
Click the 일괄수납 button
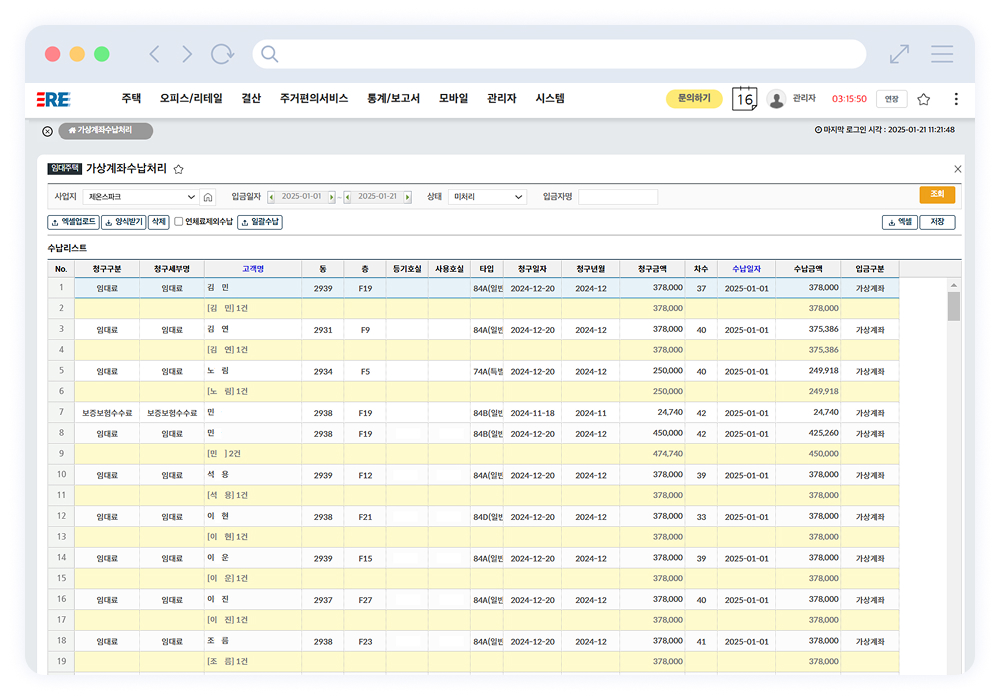(x=260, y=222)
